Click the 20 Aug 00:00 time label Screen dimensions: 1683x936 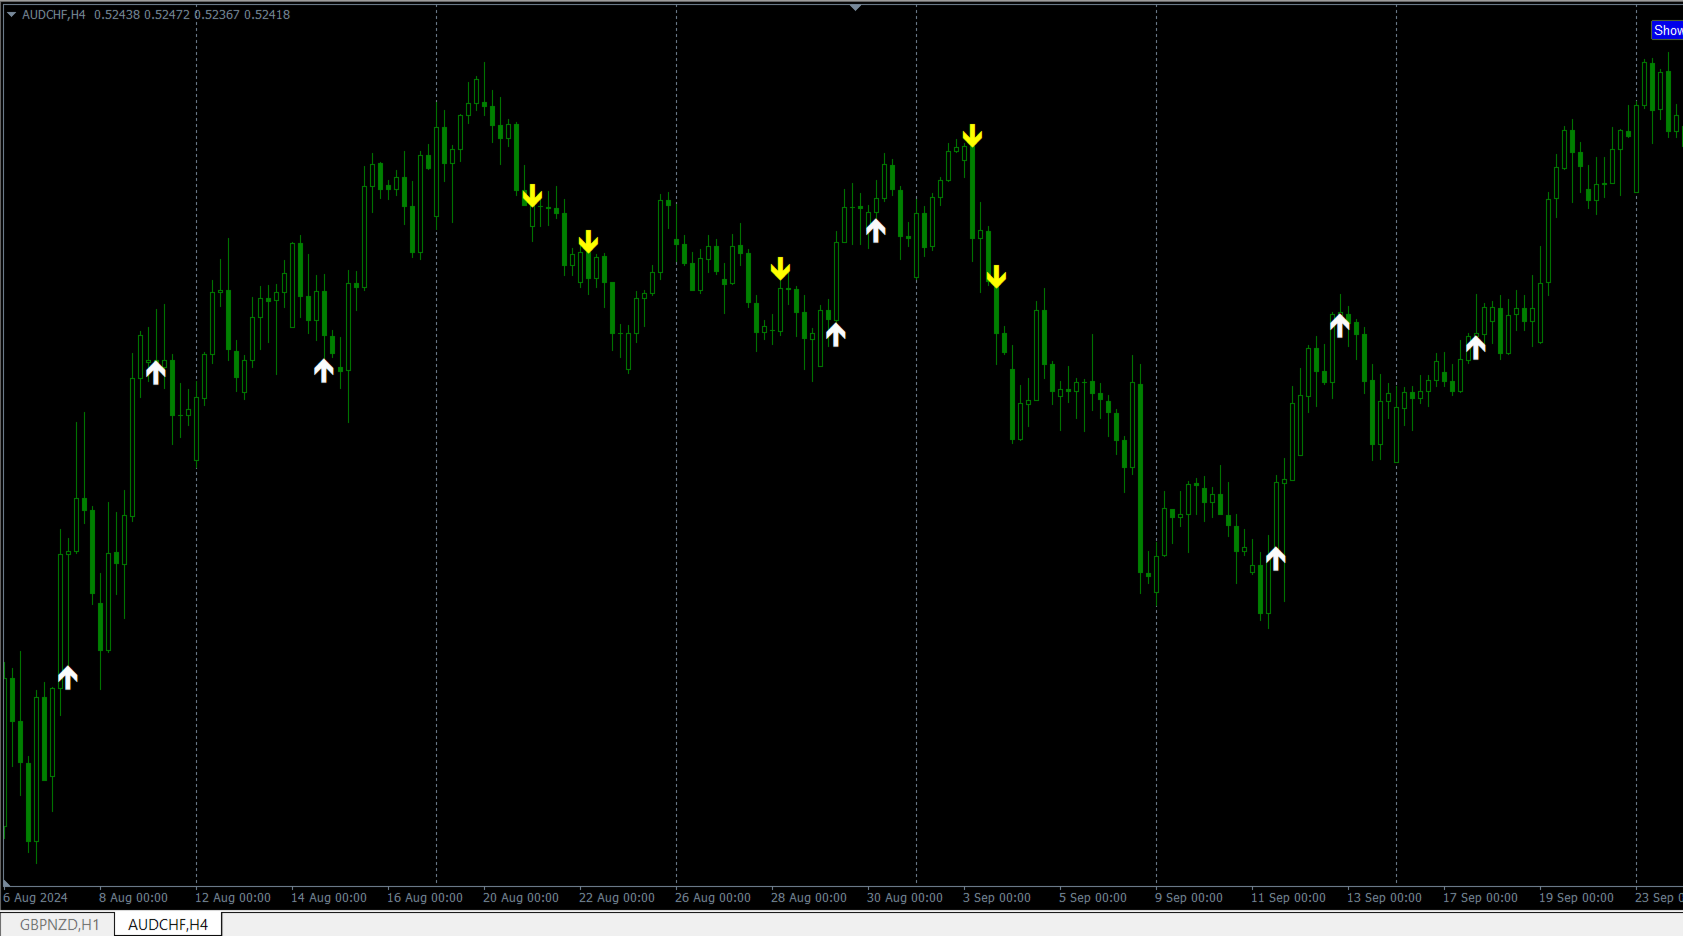(x=521, y=898)
